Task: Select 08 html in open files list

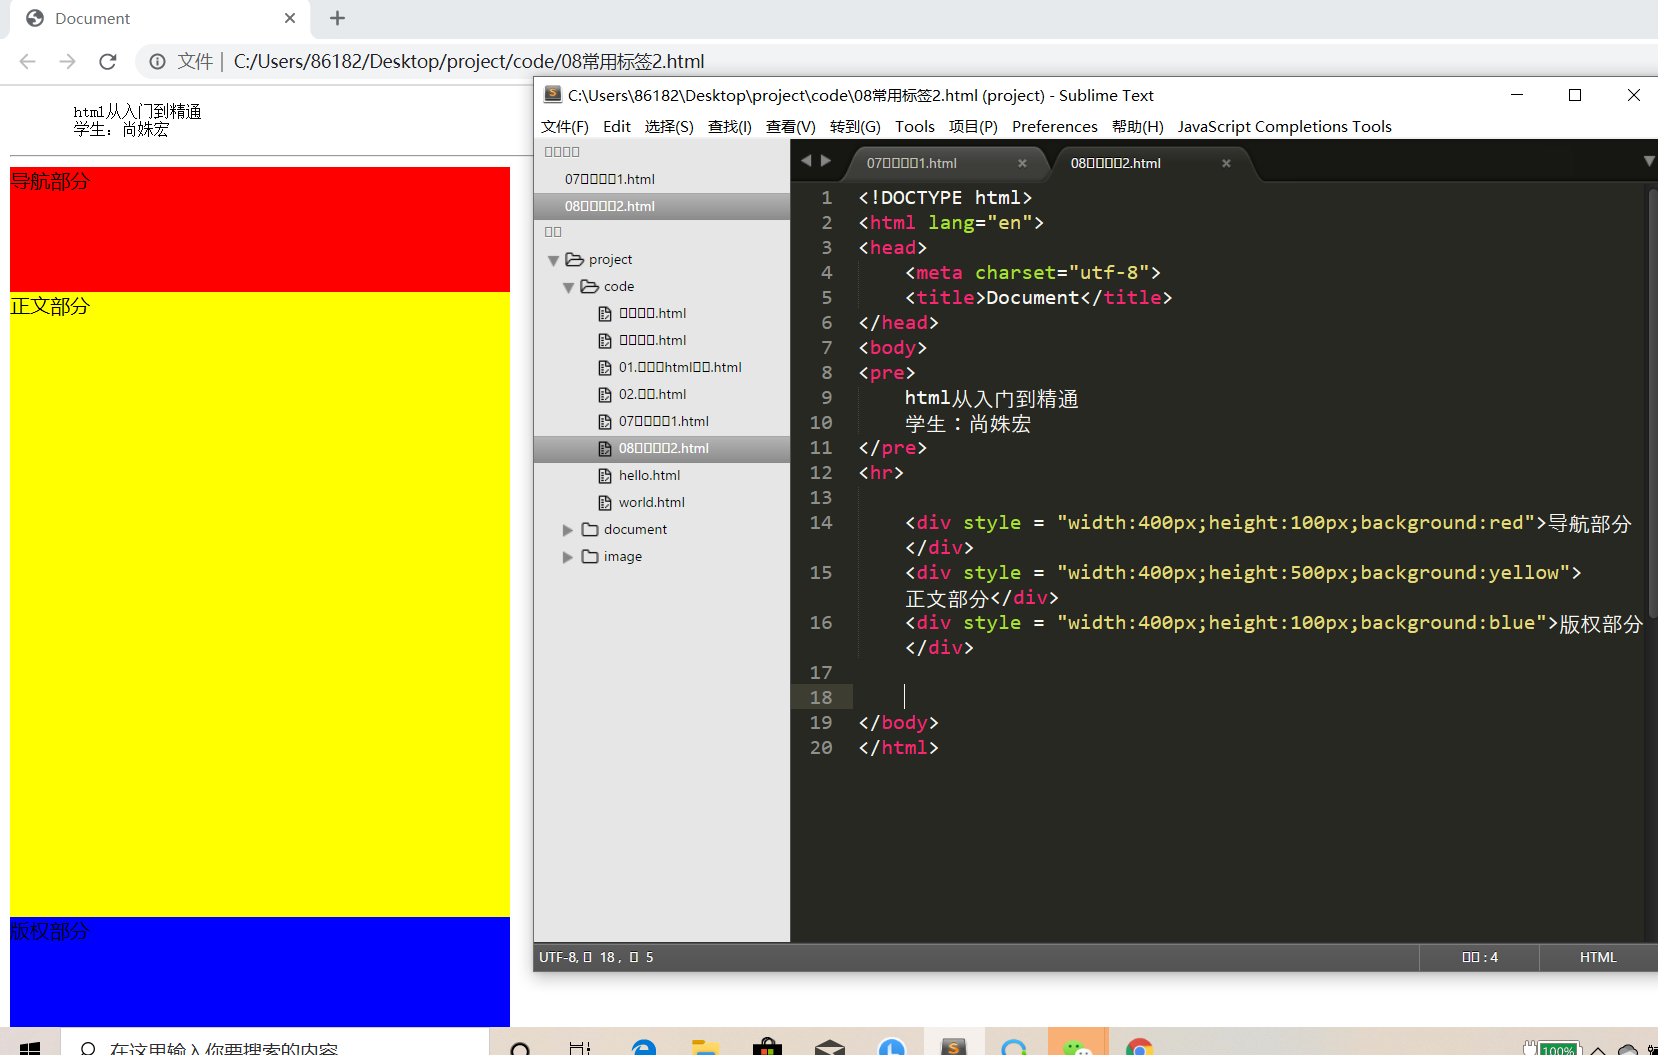Action: 662,206
